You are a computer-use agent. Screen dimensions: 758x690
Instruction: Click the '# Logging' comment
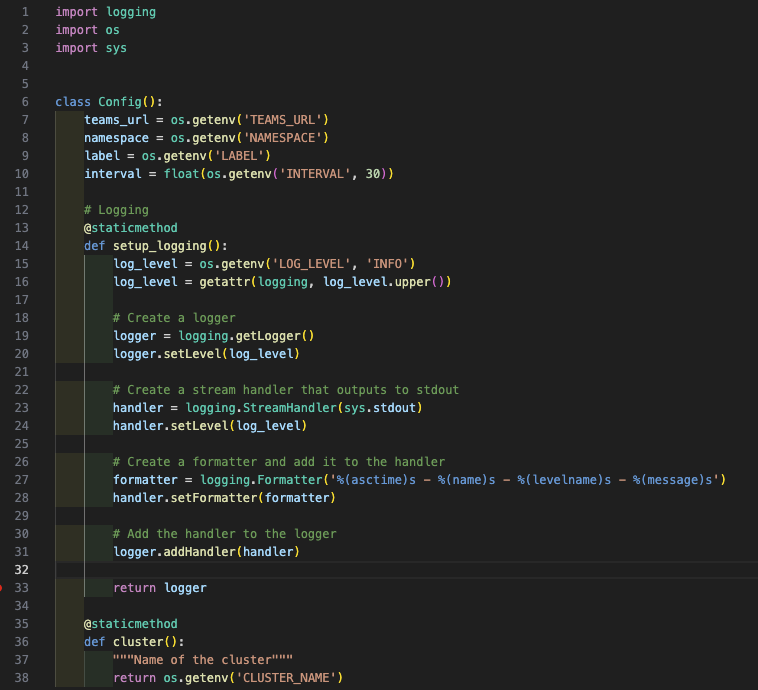(x=117, y=210)
